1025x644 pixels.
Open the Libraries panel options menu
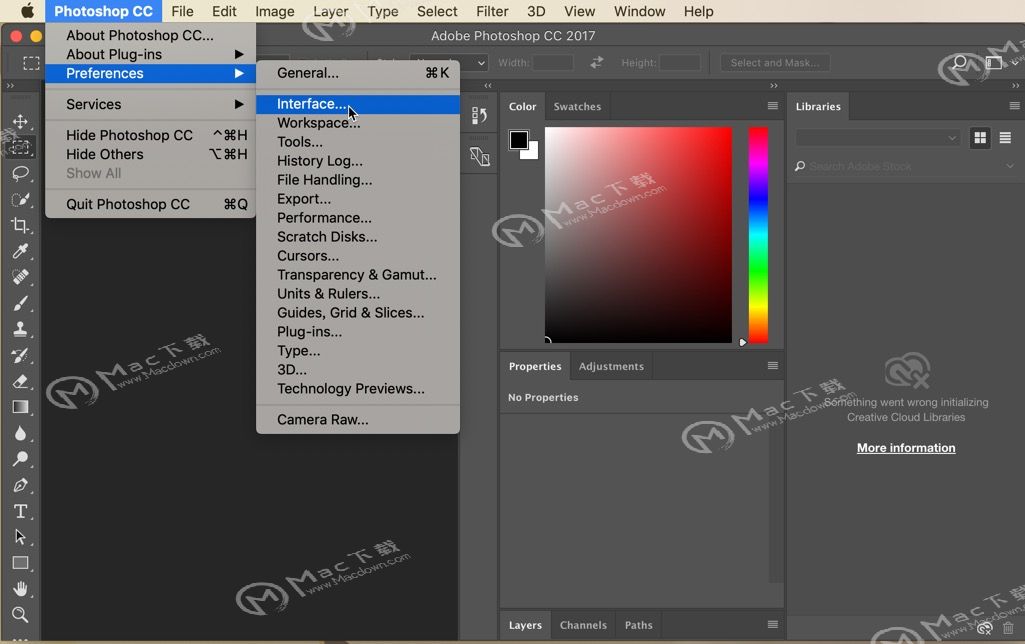[x=1014, y=106]
